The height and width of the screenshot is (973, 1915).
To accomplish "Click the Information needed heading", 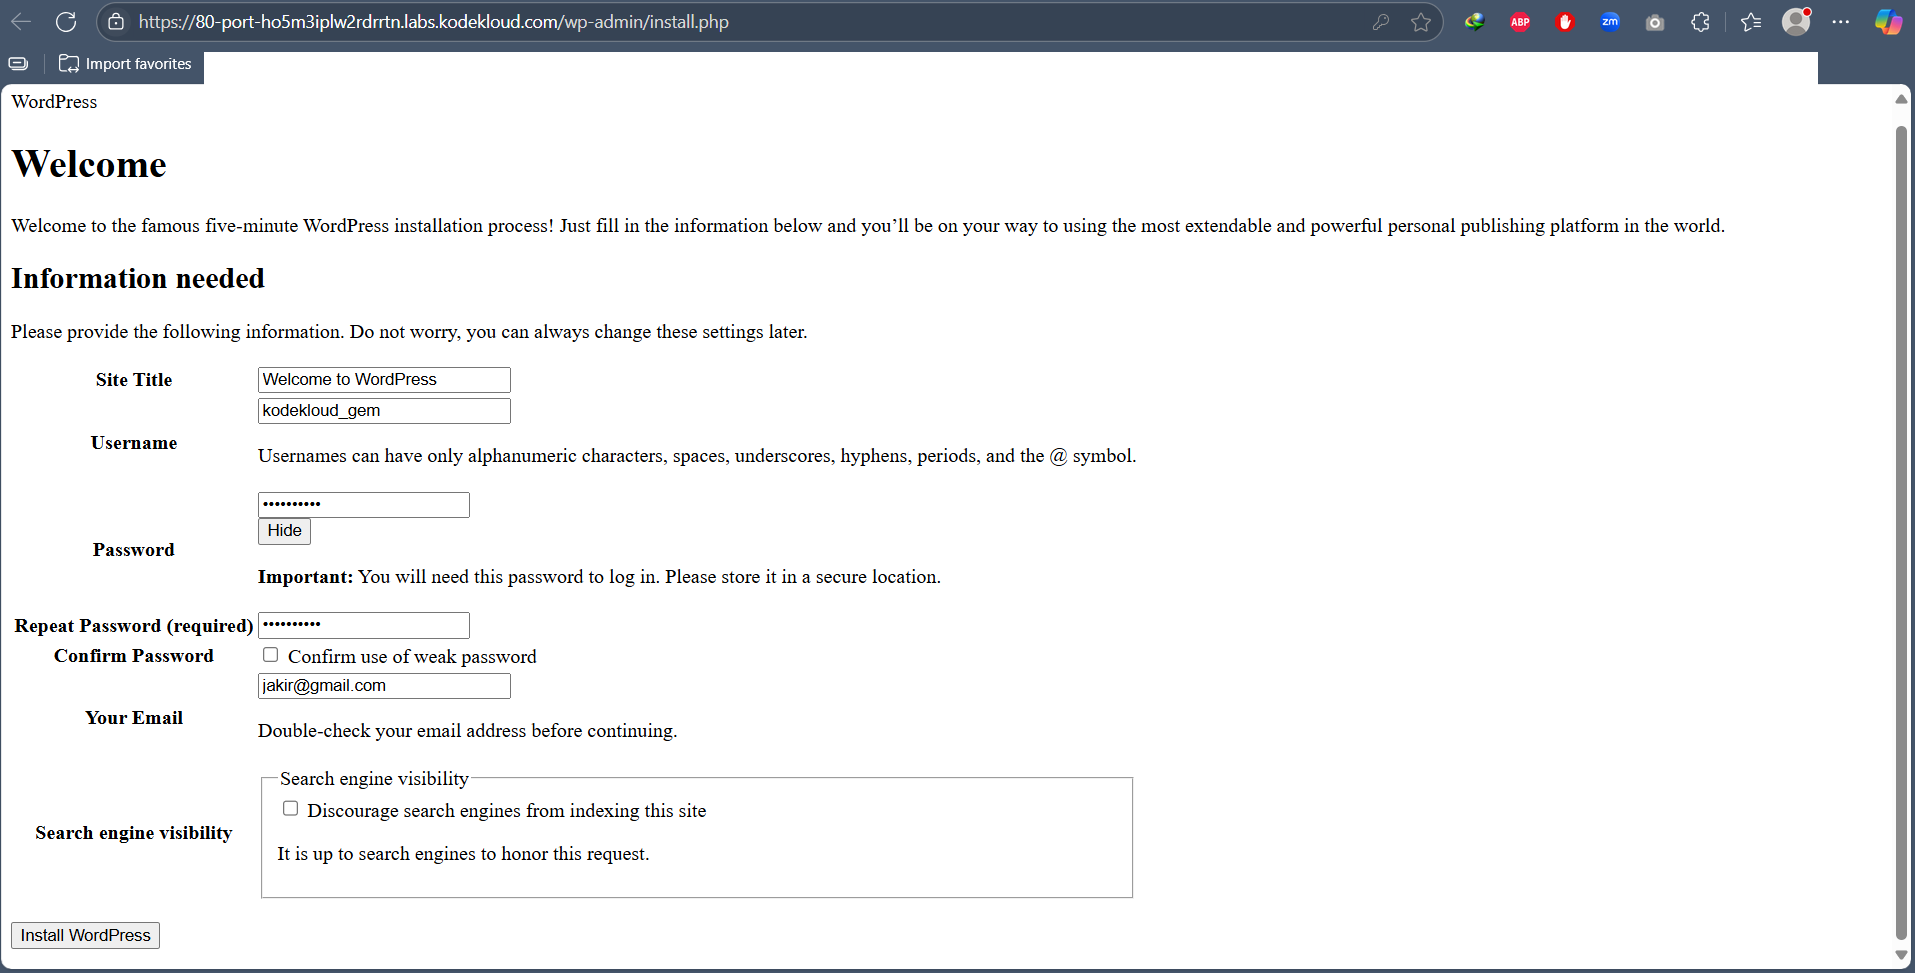I will pyautogui.click(x=138, y=278).
